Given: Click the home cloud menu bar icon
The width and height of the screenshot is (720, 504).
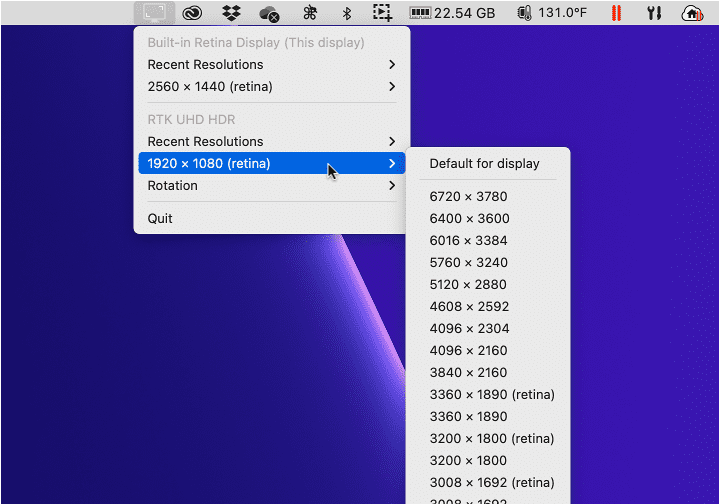Looking at the screenshot, I should (x=692, y=13).
